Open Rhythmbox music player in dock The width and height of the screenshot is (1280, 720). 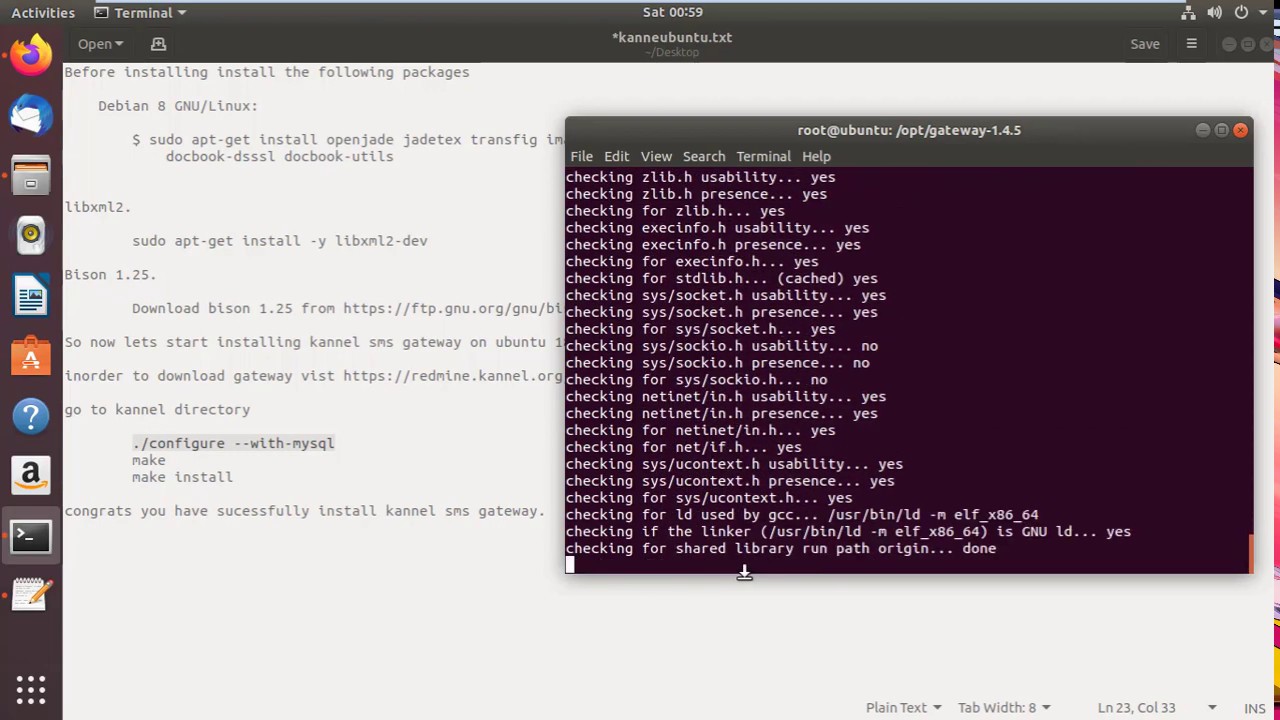(x=31, y=235)
